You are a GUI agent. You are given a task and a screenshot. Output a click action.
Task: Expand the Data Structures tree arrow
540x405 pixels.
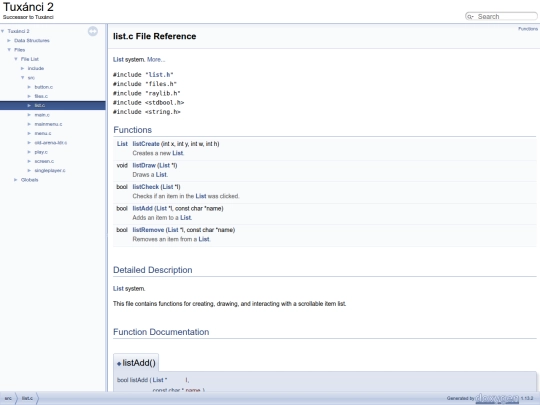[x=9, y=40]
